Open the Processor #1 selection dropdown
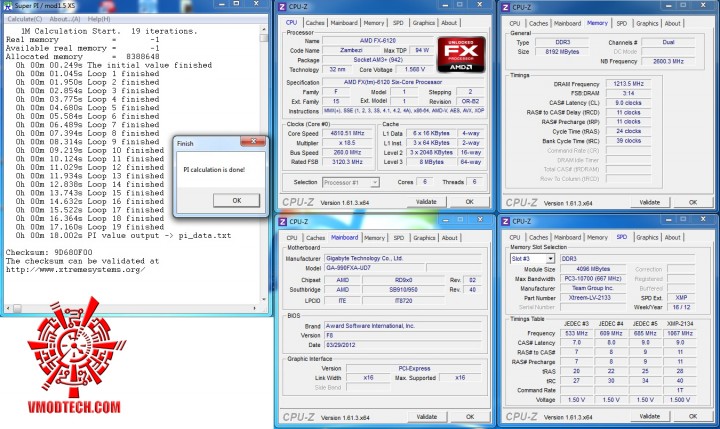 pyautogui.click(x=351, y=182)
